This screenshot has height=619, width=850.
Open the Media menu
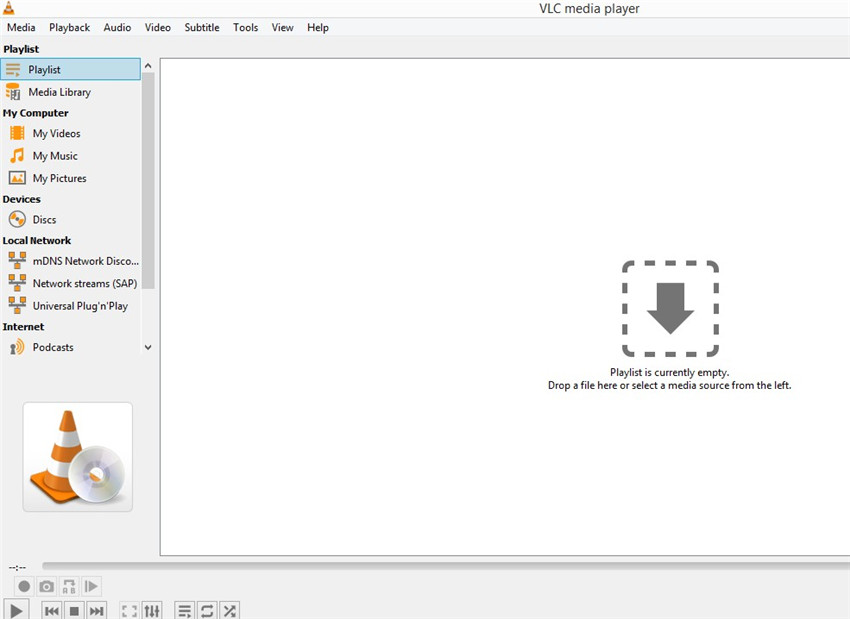pyautogui.click(x=21, y=28)
